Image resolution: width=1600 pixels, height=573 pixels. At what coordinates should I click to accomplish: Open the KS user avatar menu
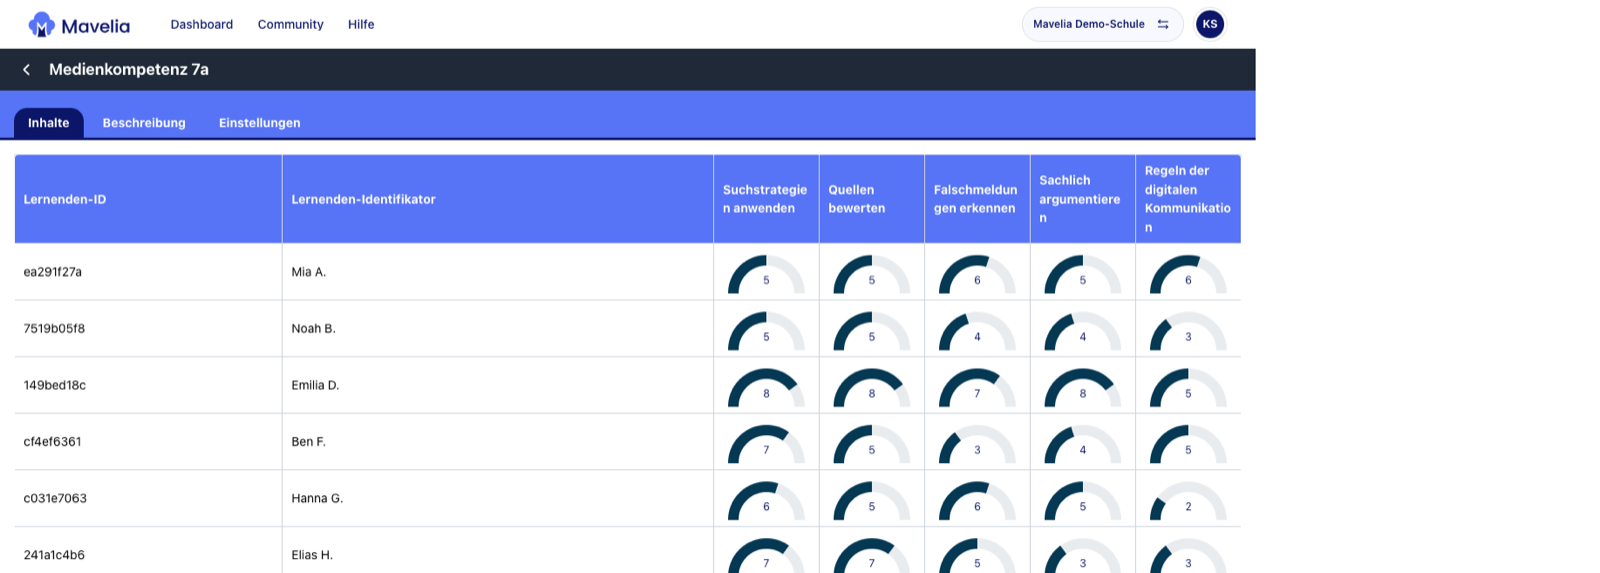pyautogui.click(x=1210, y=24)
